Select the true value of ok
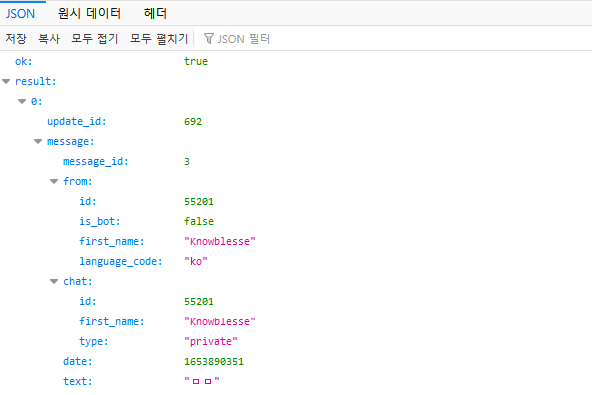The height and width of the screenshot is (395, 592). tap(196, 62)
